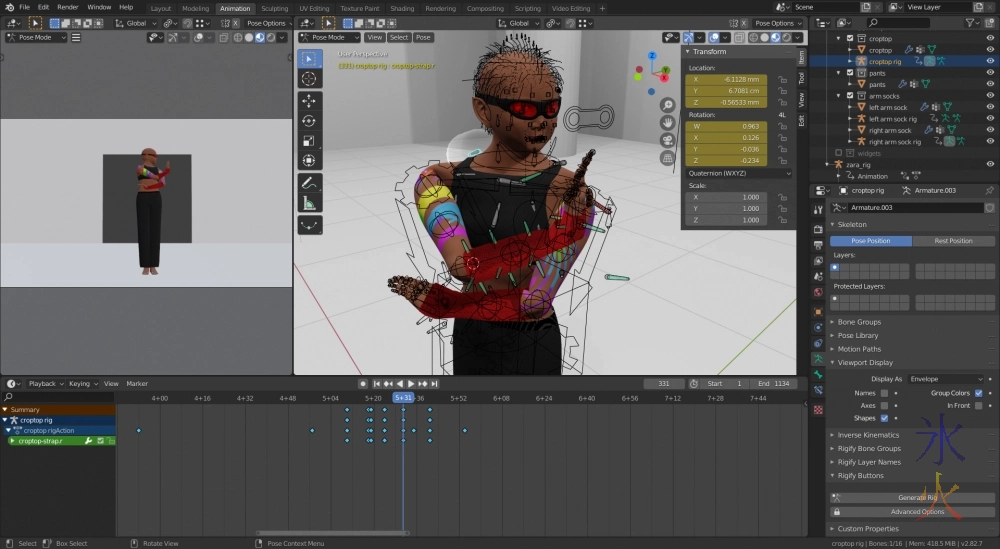Click the Pan view hand icon
Viewport: 1000px width, 549px height.
(x=667, y=123)
